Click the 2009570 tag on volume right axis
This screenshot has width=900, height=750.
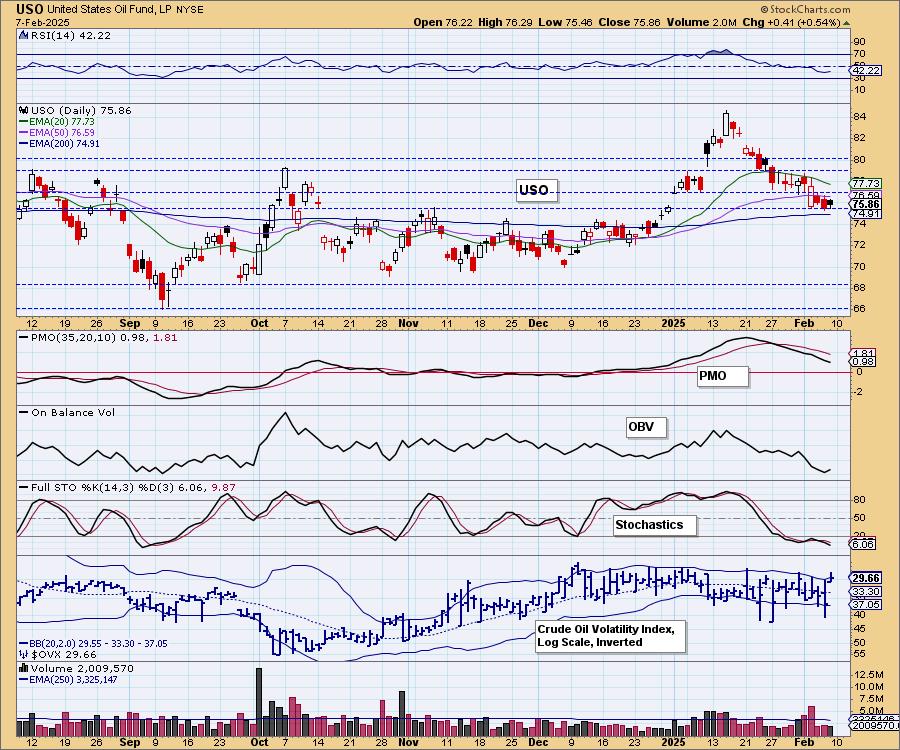(x=874, y=726)
